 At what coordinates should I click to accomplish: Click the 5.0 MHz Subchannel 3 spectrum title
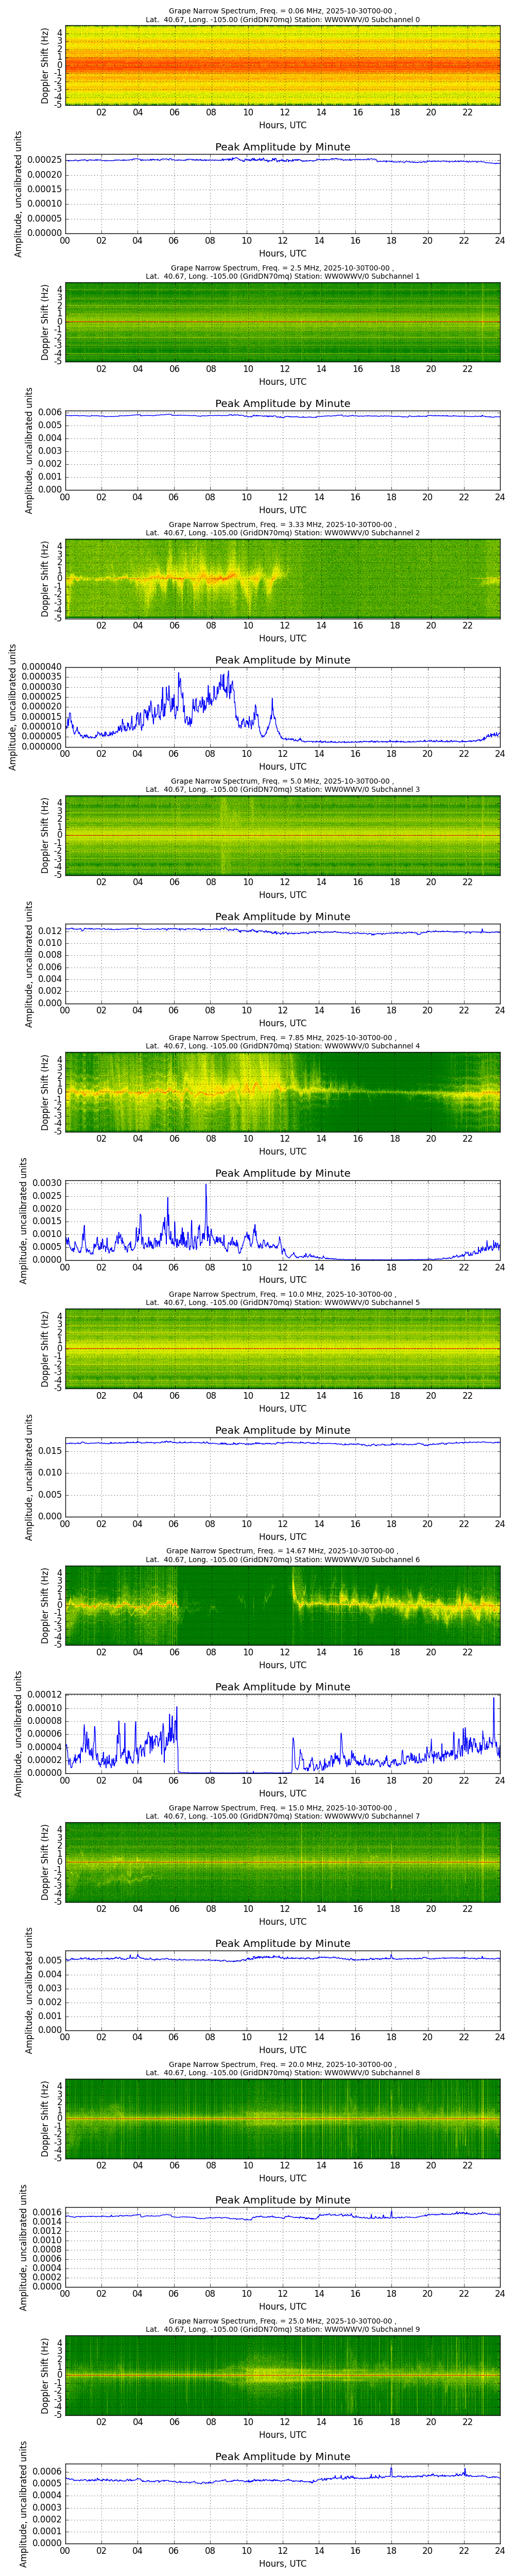point(283,785)
